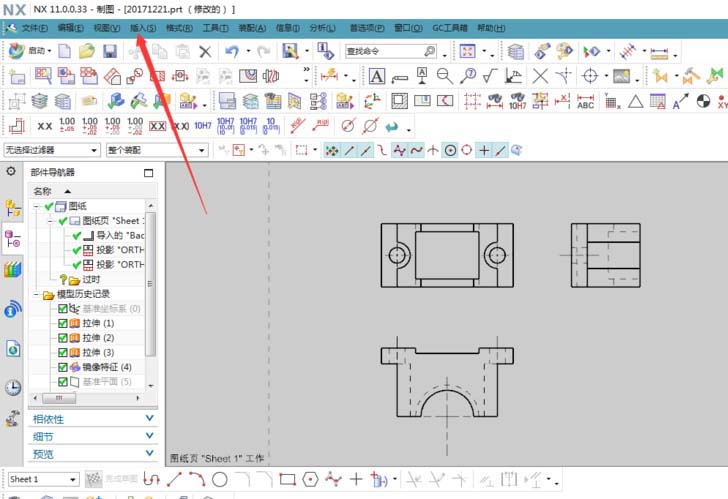Click the black-and-white center of gravity symbol icon

[x=703, y=101]
